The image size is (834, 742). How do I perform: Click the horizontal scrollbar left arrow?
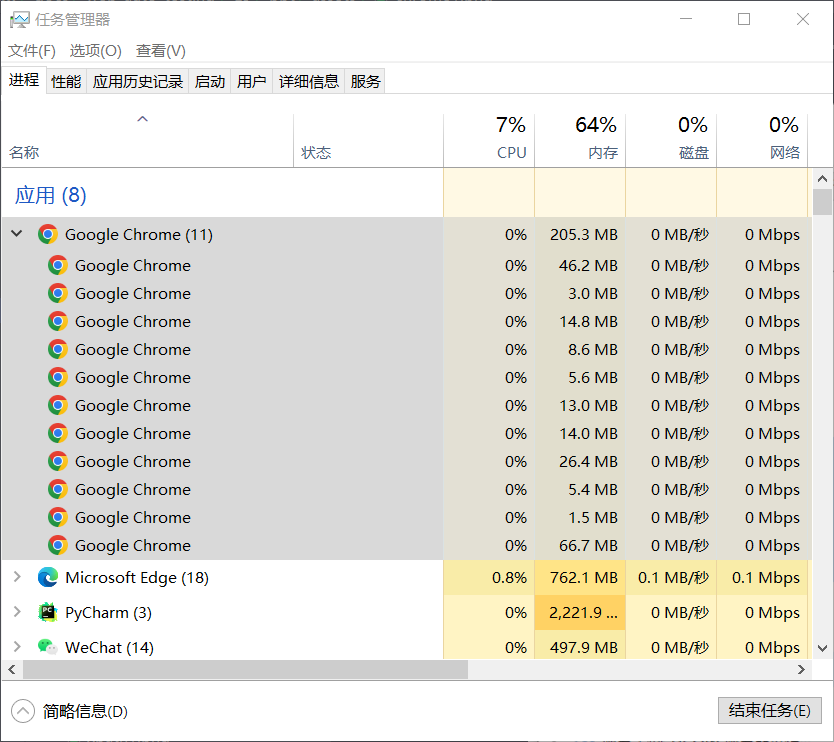pyautogui.click(x=12, y=670)
